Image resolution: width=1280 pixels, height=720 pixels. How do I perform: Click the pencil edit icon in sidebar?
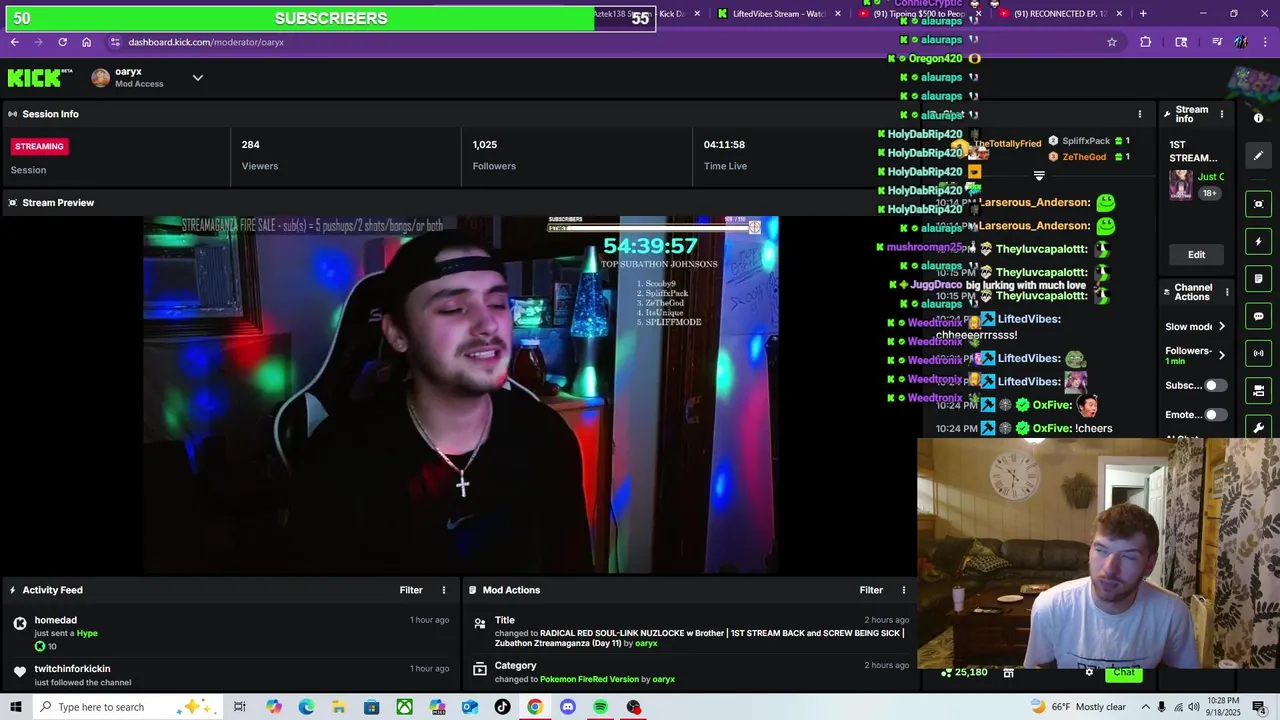coord(1258,155)
